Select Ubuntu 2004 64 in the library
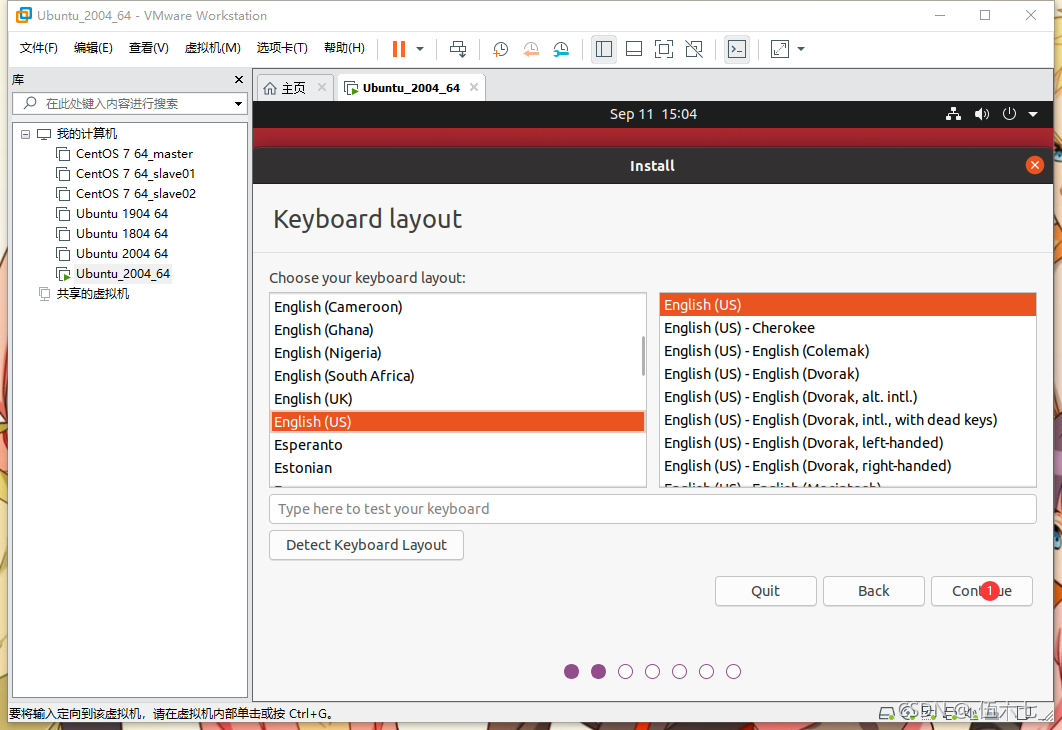This screenshot has width=1062, height=730. click(x=122, y=253)
